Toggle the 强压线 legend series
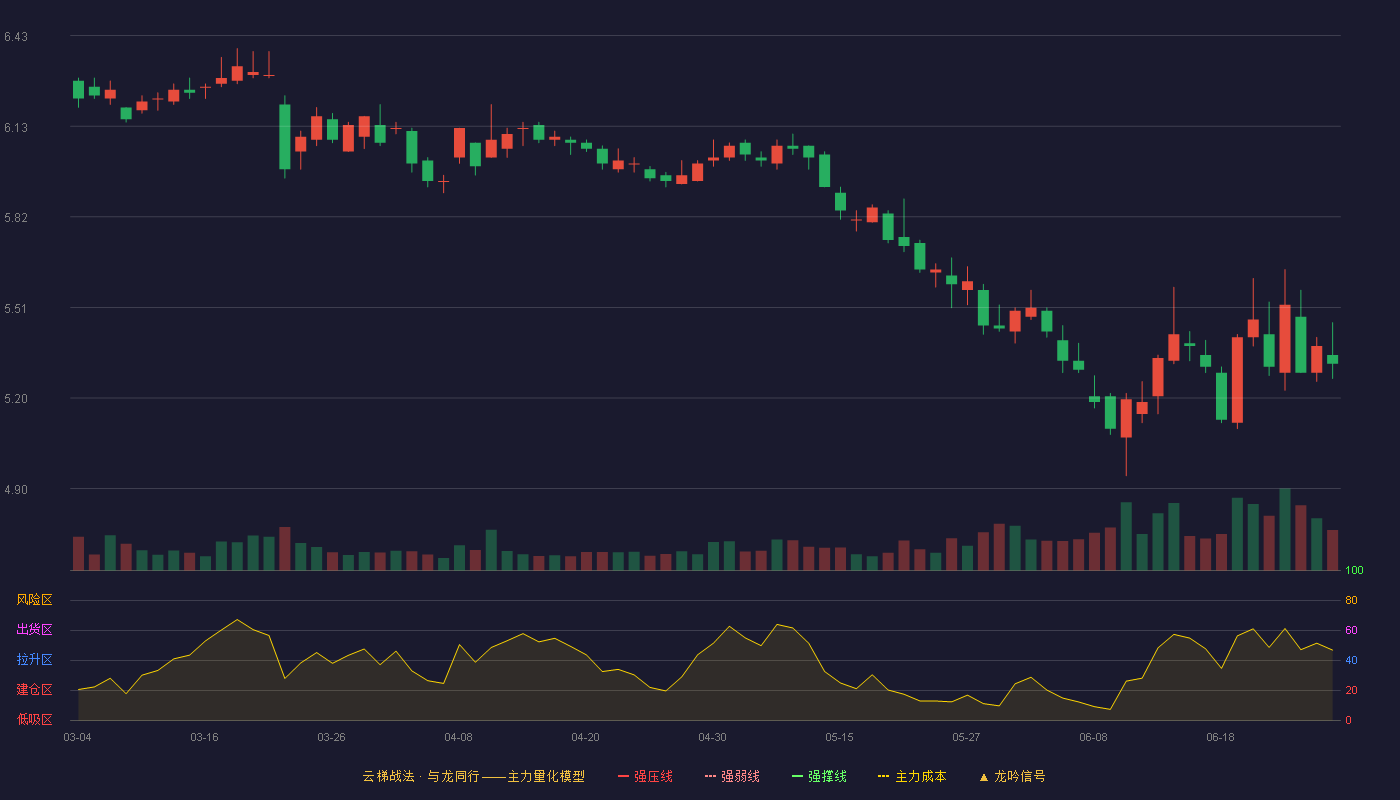 click(645, 776)
